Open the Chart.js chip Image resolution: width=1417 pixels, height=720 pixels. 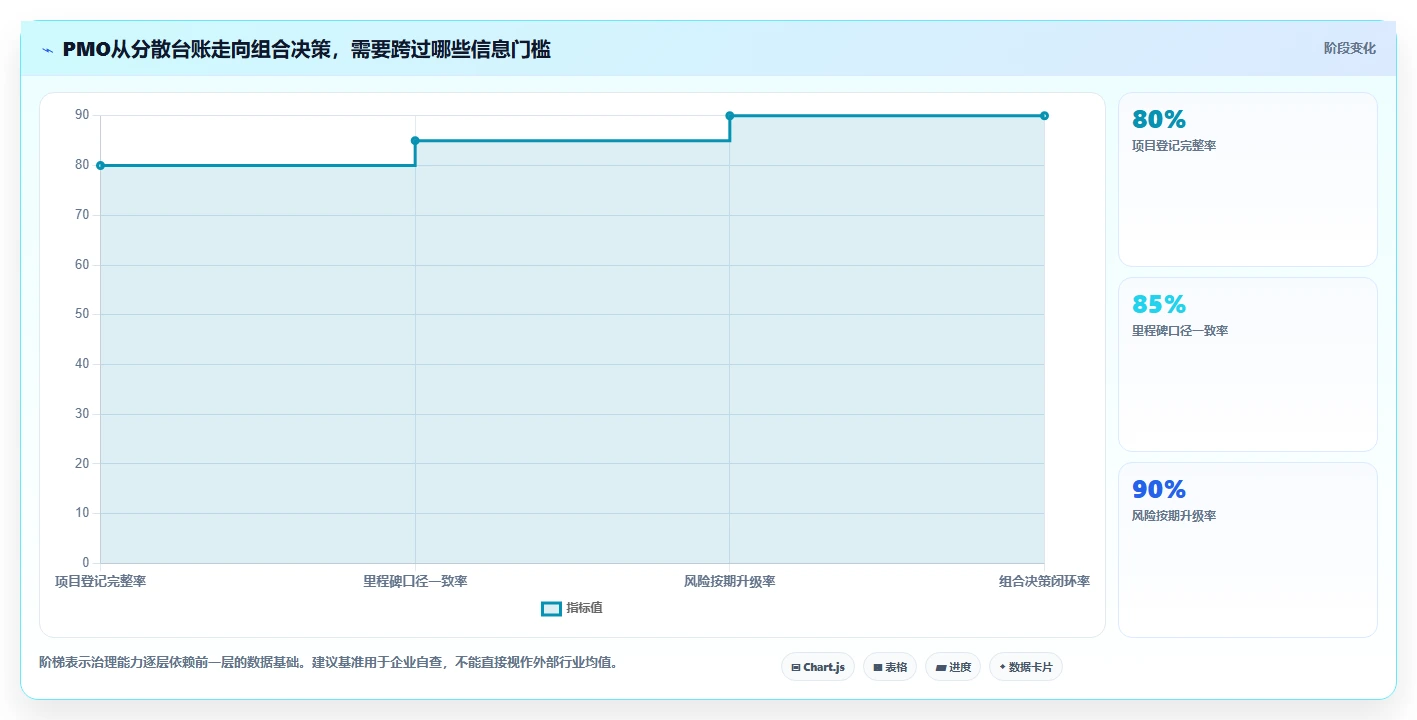pyautogui.click(x=818, y=667)
